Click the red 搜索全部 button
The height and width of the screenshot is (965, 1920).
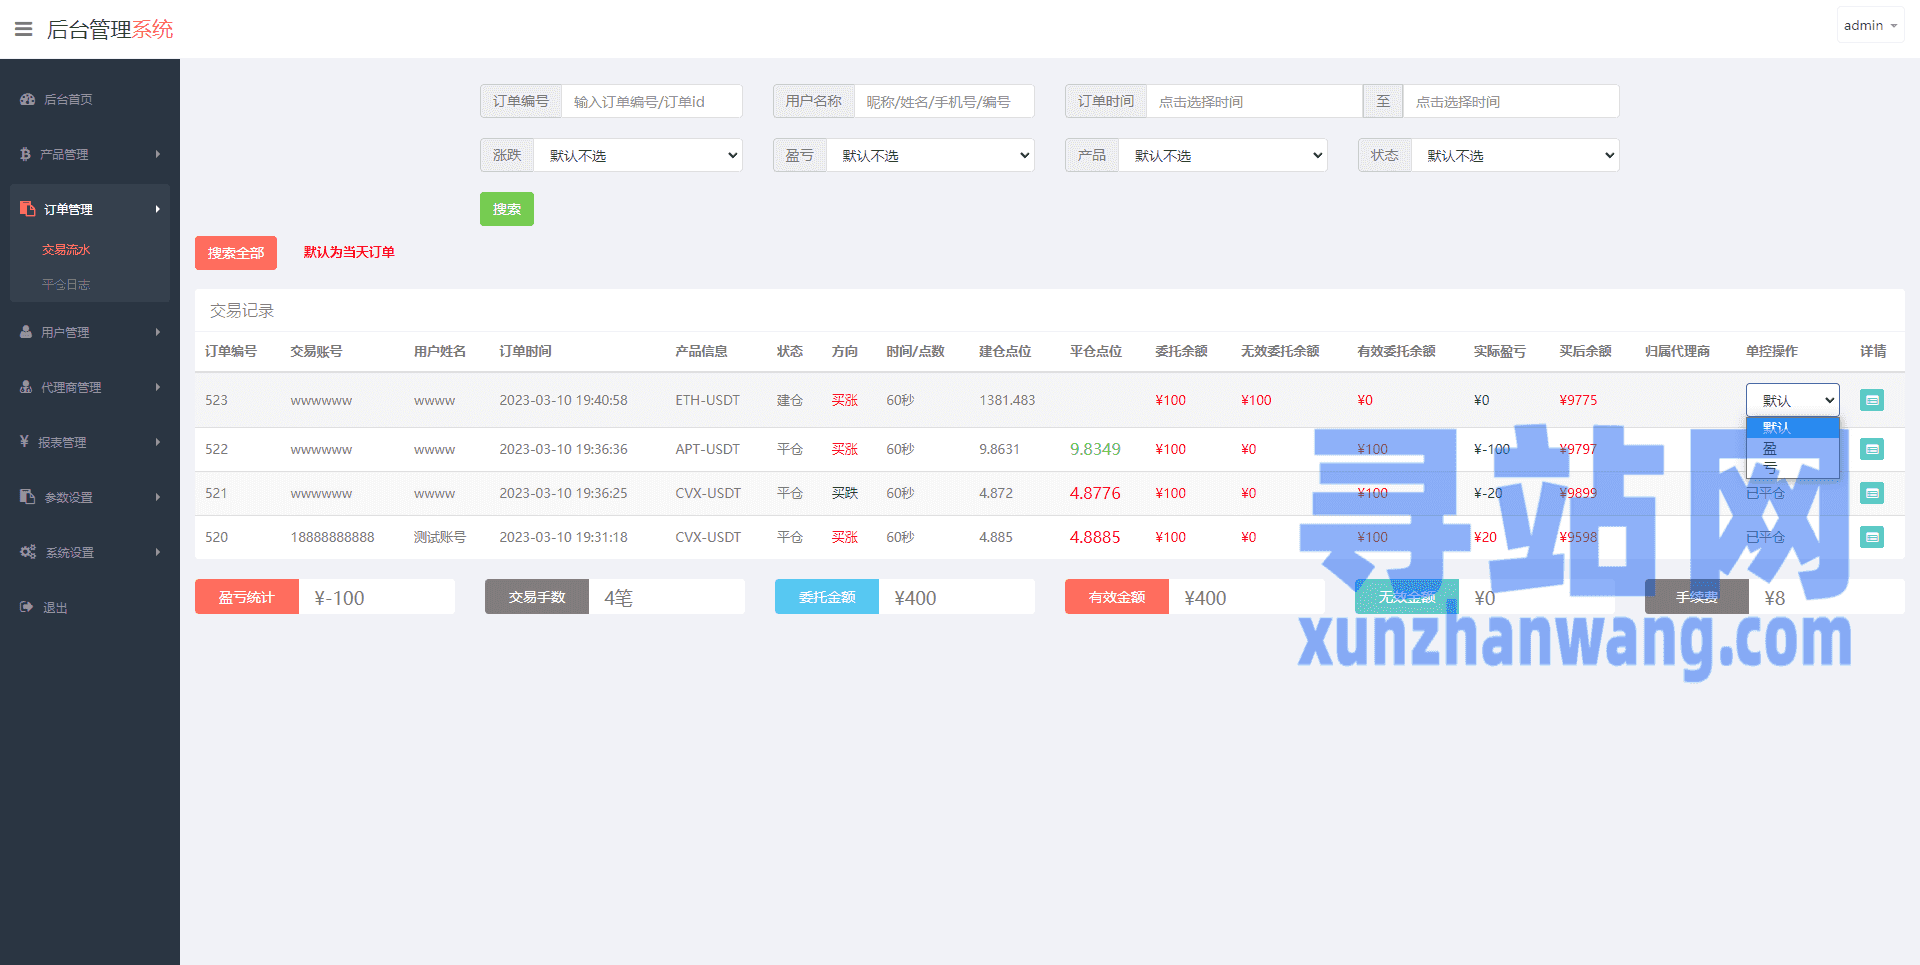(x=235, y=253)
